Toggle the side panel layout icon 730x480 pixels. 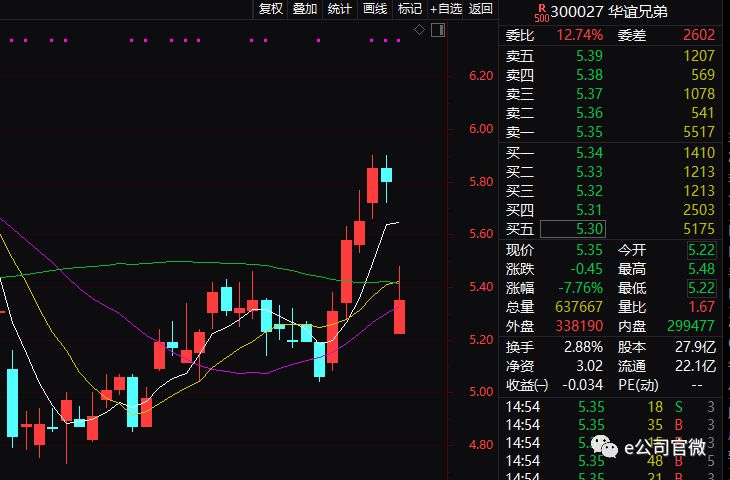438,30
